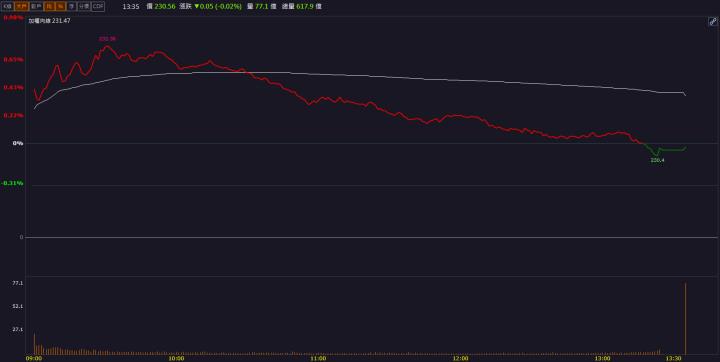
Task: Select the tall volume bar near 13:30
Action: [x=686, y=318]
